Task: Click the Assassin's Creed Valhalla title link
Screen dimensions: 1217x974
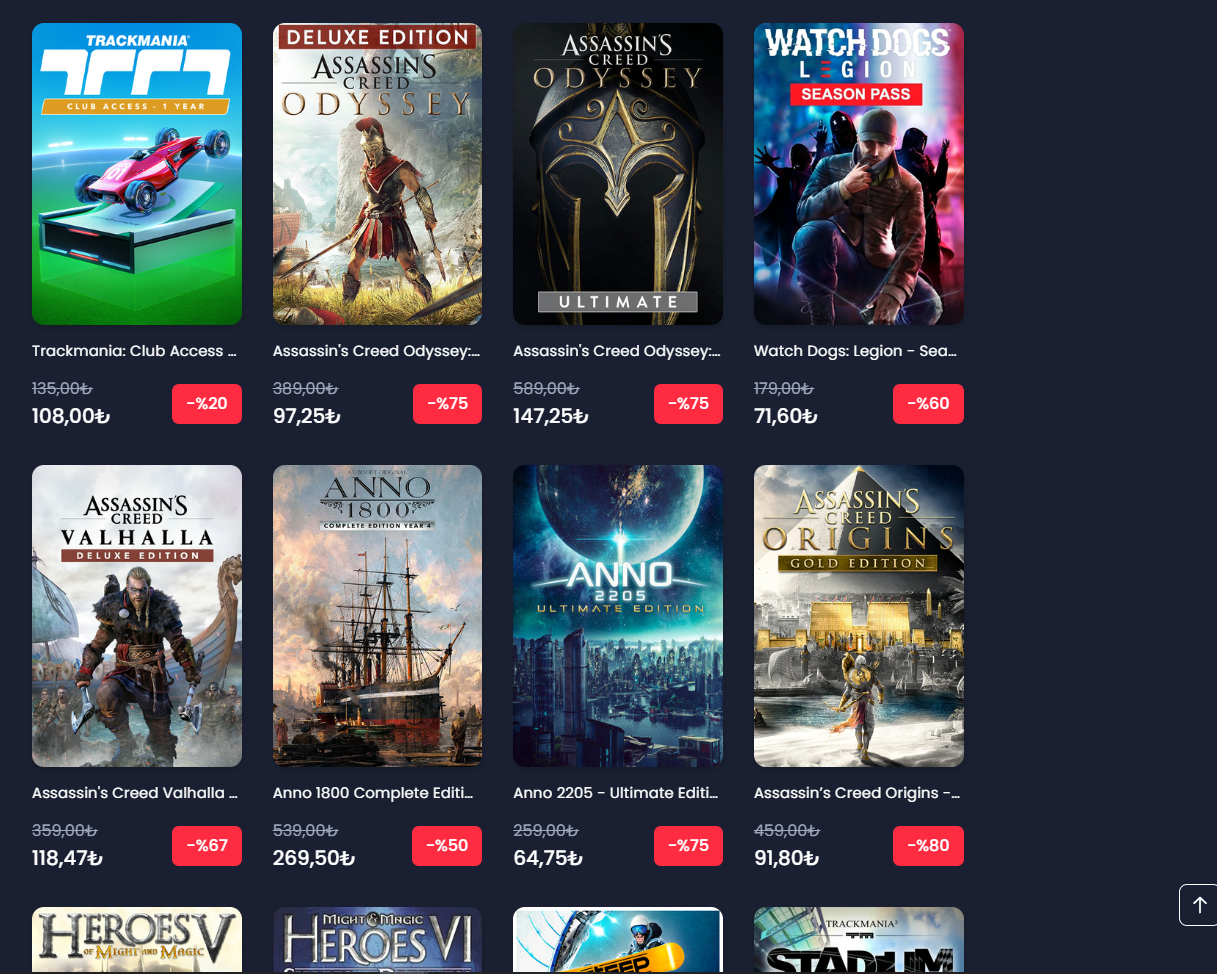Action: pyautogui.click(x=135, y=793)
